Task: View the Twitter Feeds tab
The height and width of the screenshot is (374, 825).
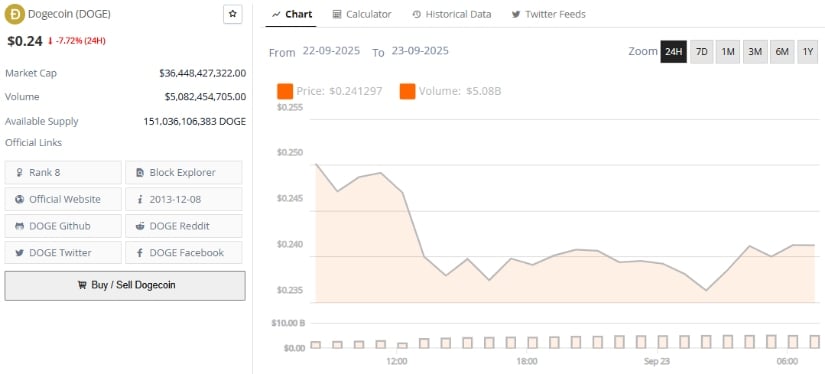Action: 548,14
